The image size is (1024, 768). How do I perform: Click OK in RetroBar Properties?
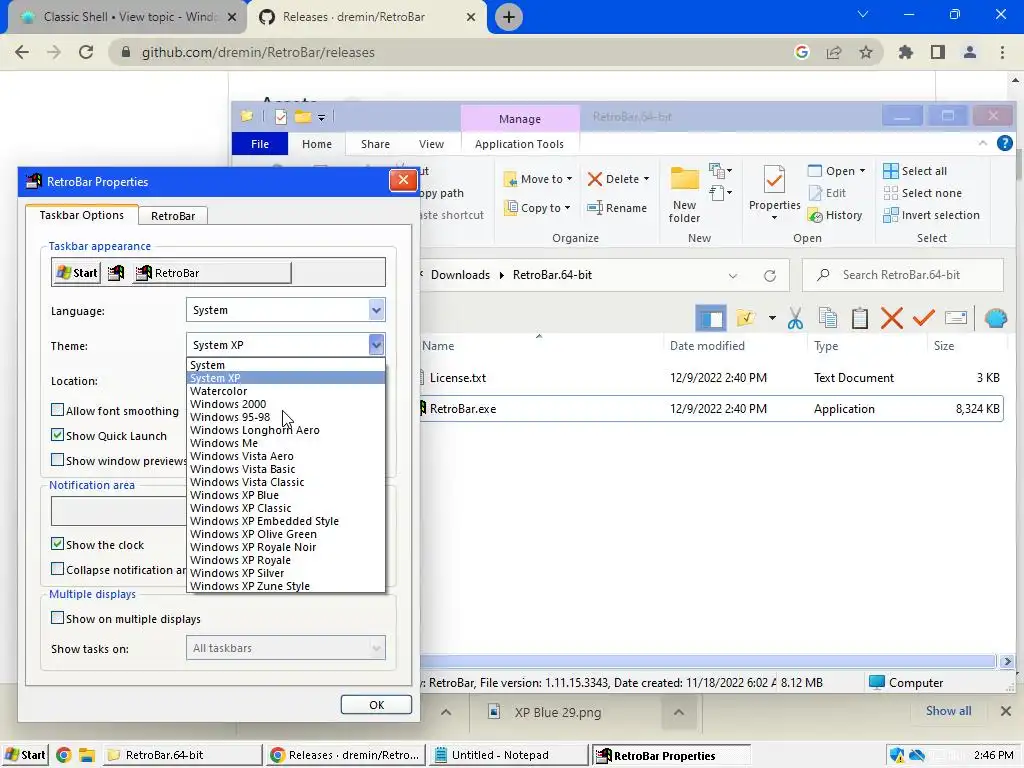click(x=376, y=705)
